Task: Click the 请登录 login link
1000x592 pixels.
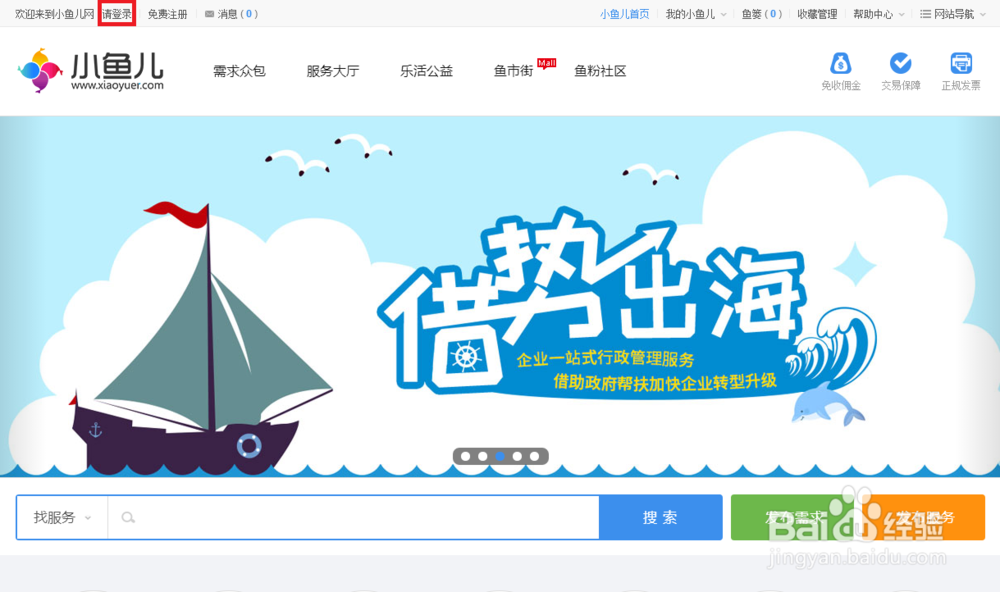Action: [x=117, y=14]
